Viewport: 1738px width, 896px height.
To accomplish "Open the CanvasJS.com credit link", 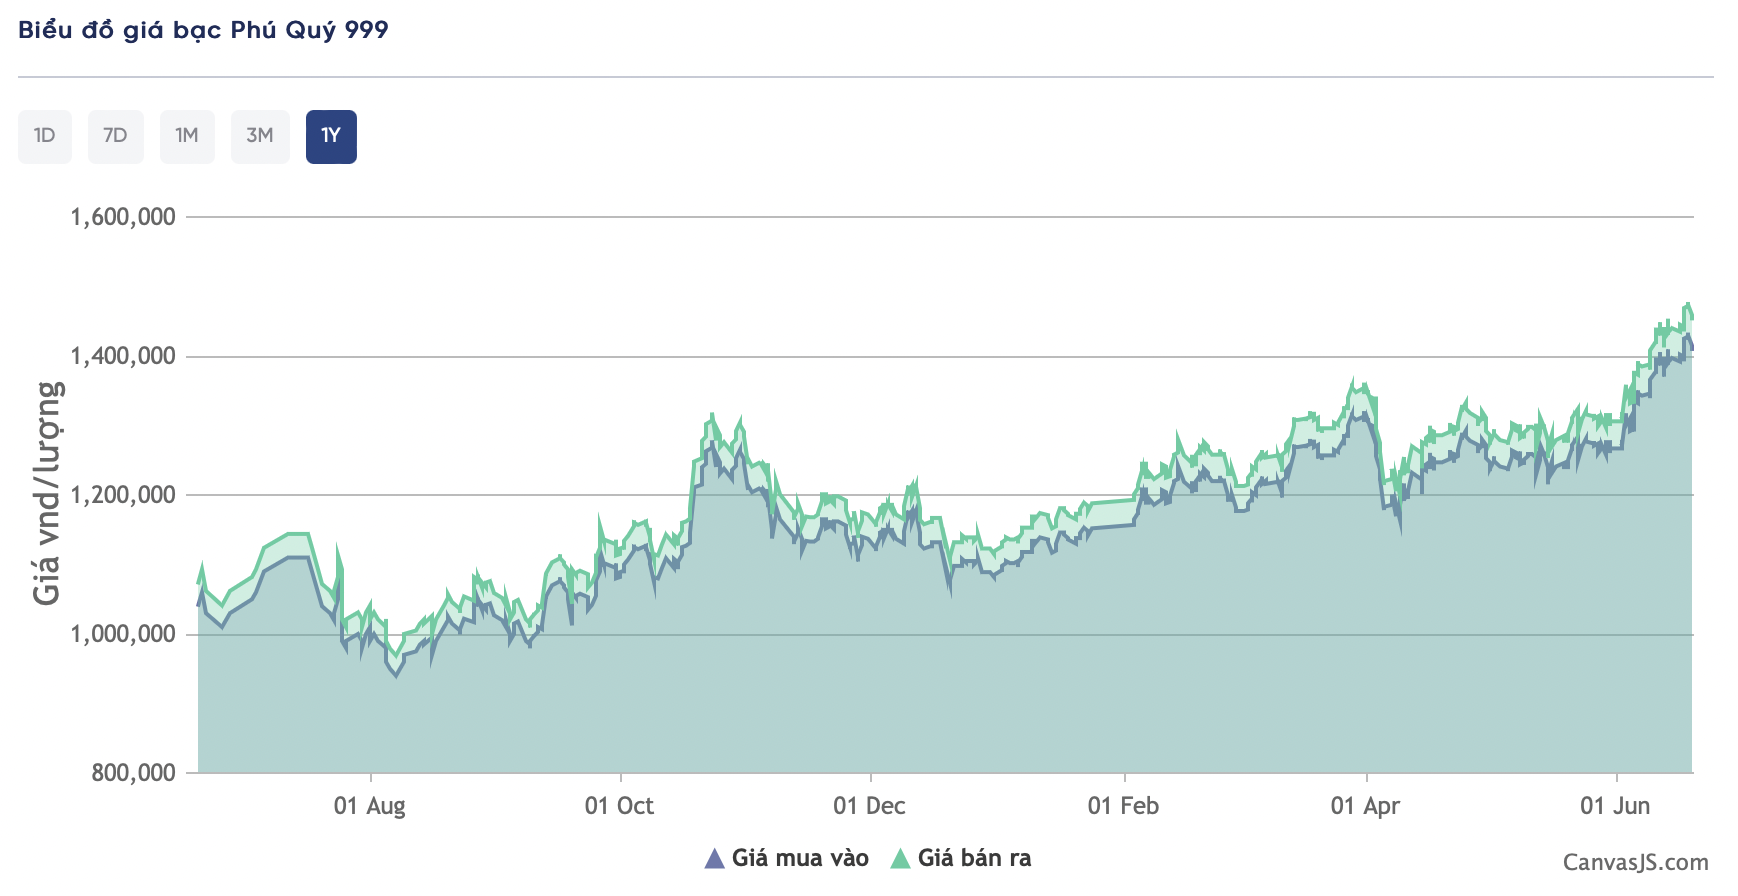I will [x=1636, y=862].
